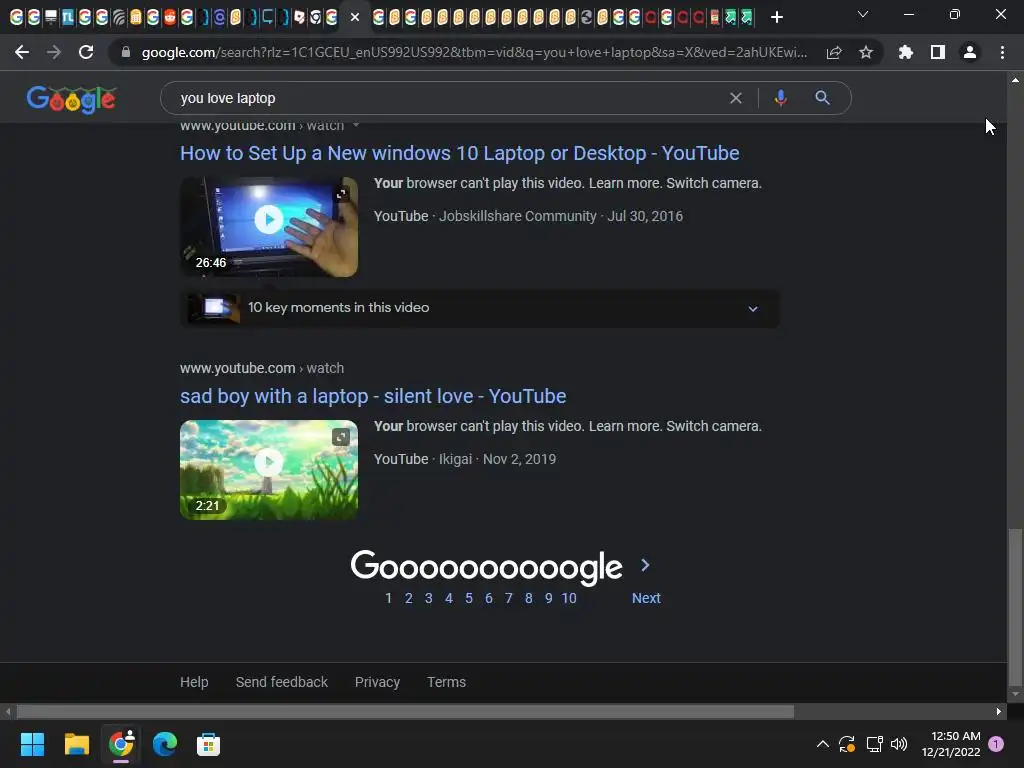
Task: Open the Help footer link
Action: coord(194,682)
